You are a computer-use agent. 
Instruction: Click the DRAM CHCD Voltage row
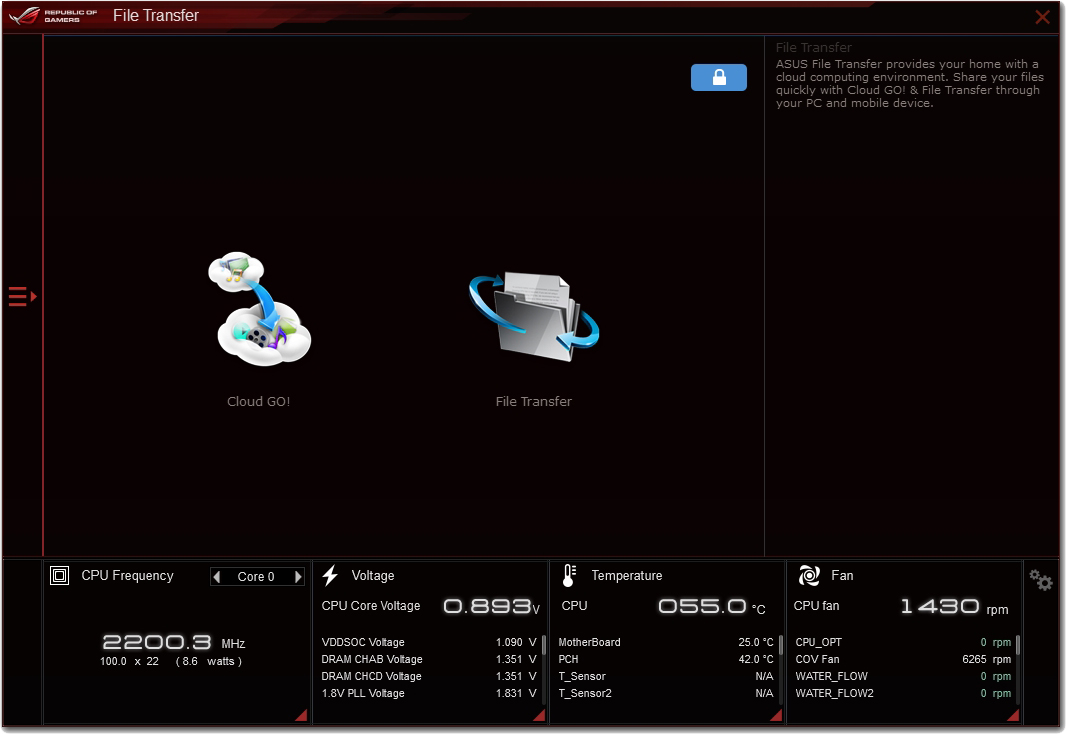pos(429,676)
